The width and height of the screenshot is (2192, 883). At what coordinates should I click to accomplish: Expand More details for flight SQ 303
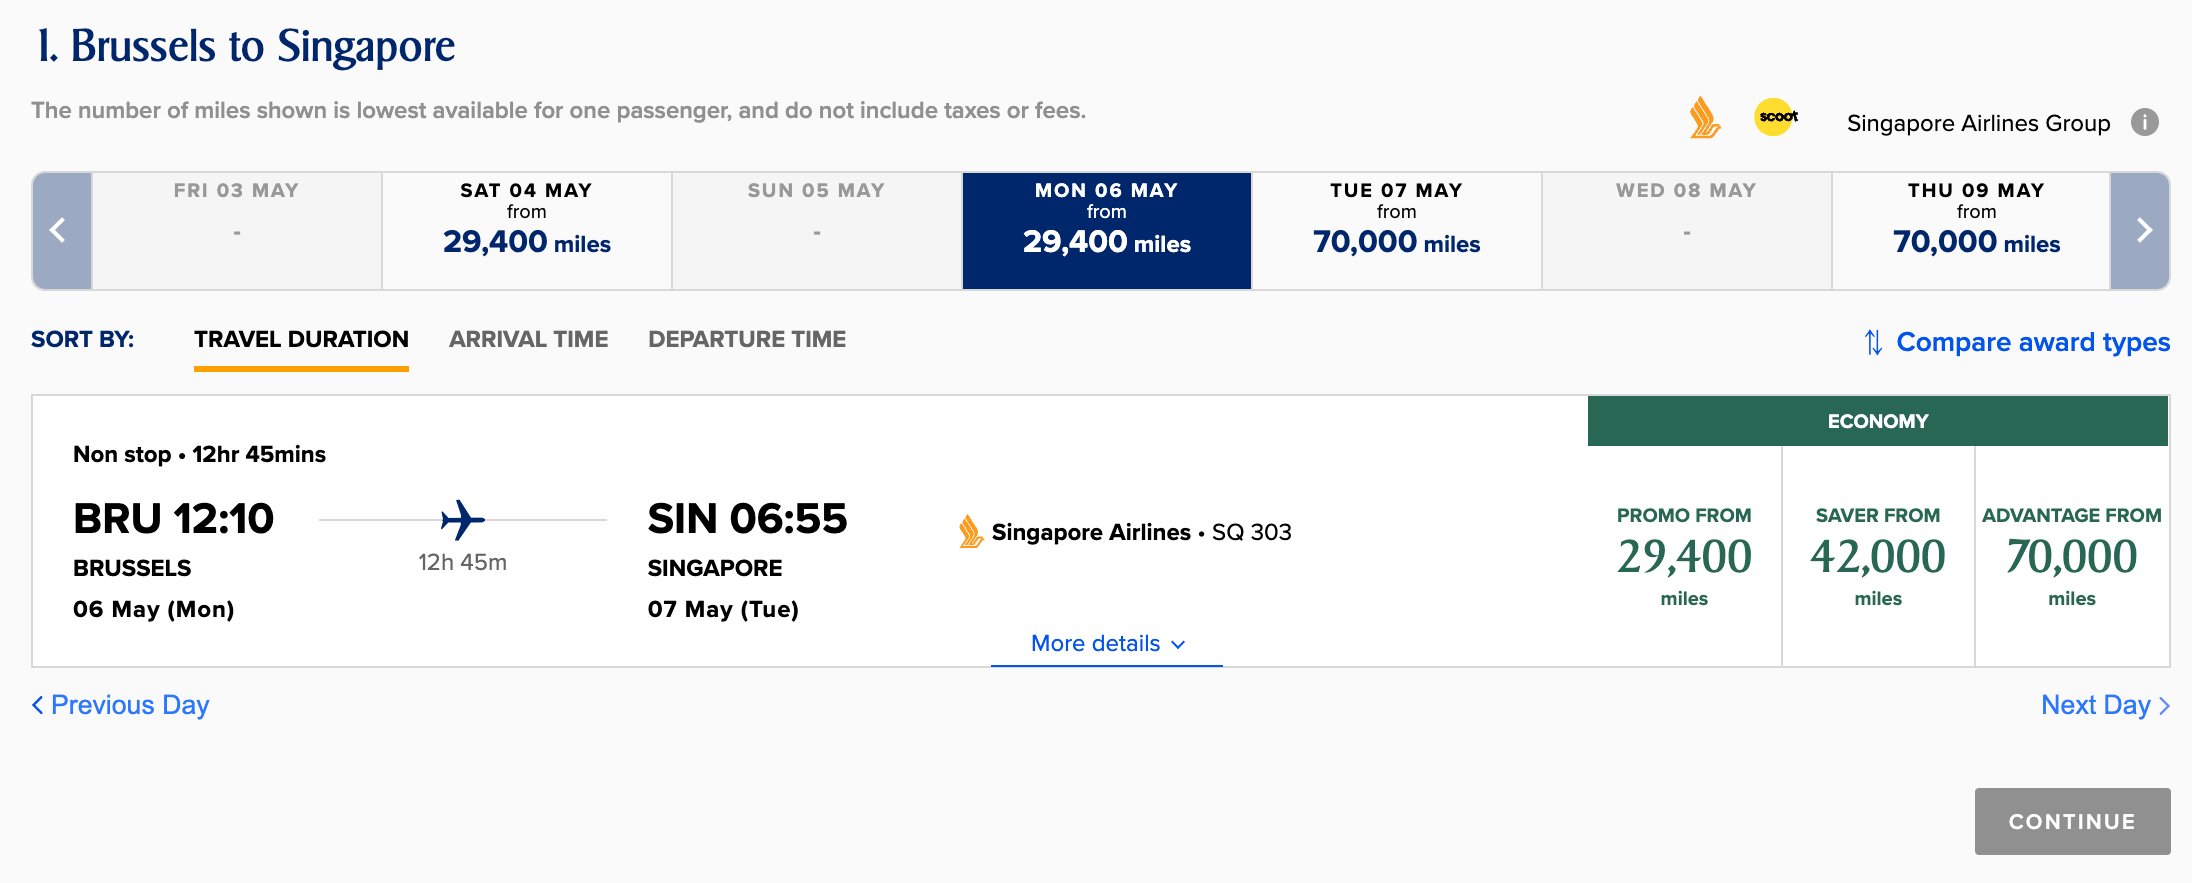1107,644
